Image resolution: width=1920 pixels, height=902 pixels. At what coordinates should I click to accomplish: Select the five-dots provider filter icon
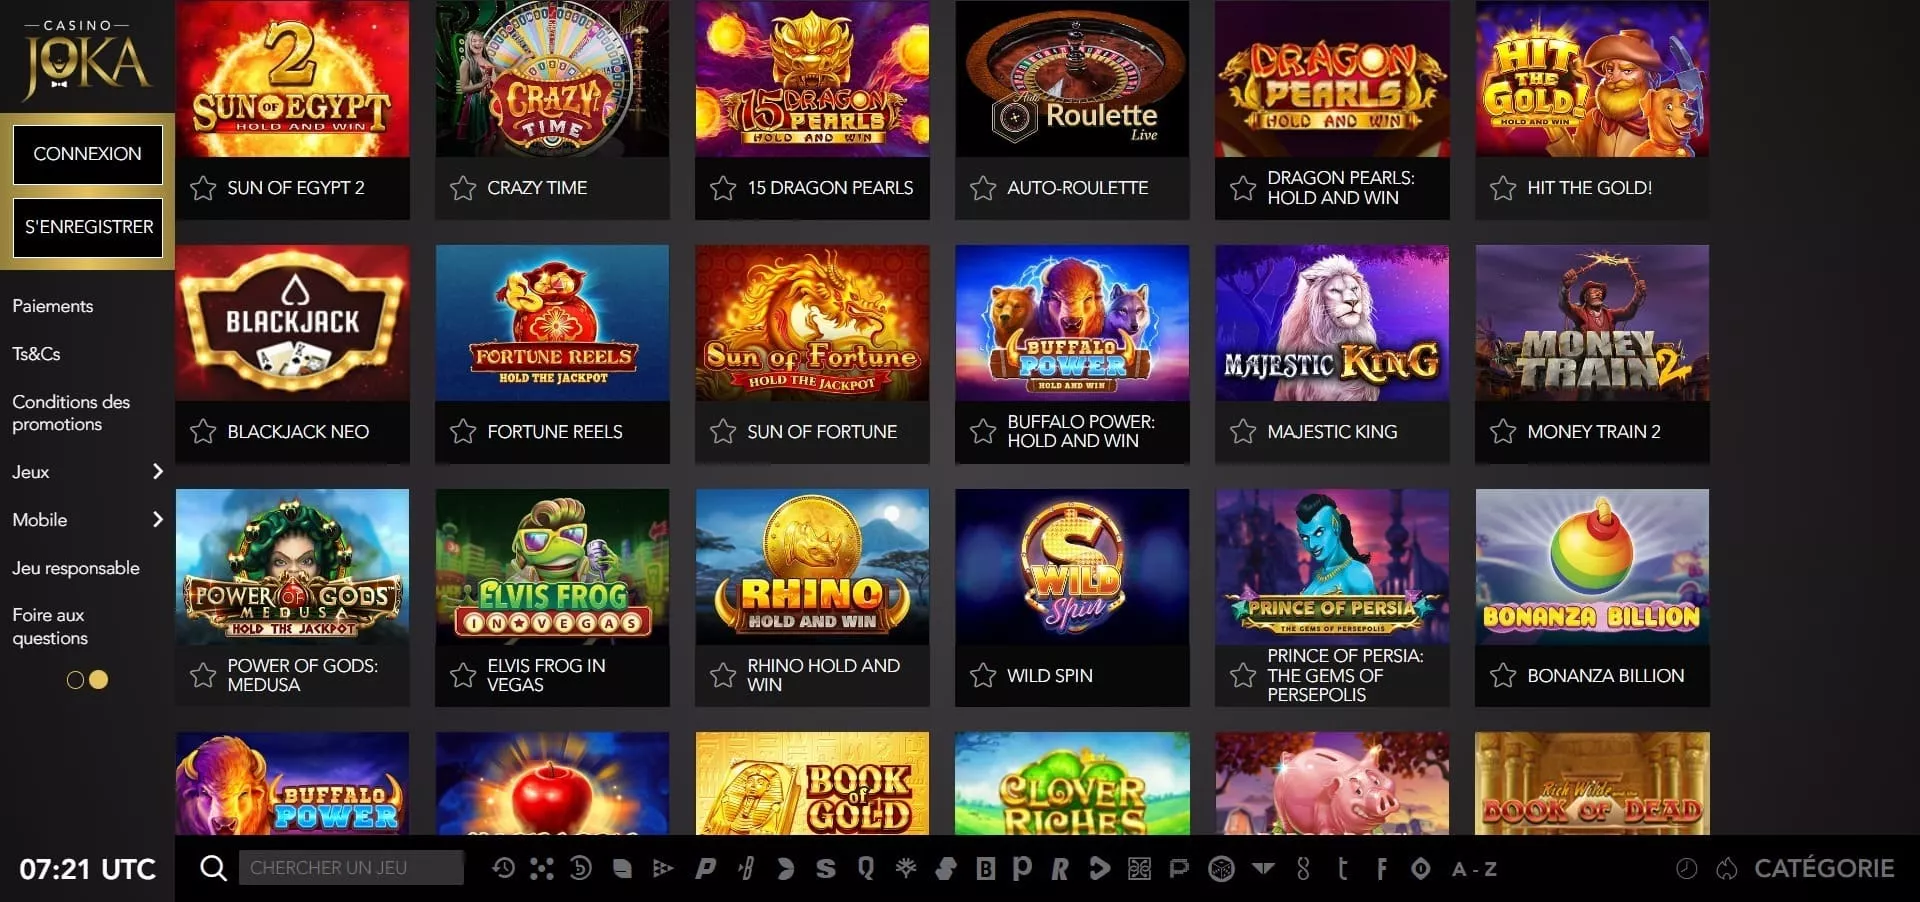542,868
